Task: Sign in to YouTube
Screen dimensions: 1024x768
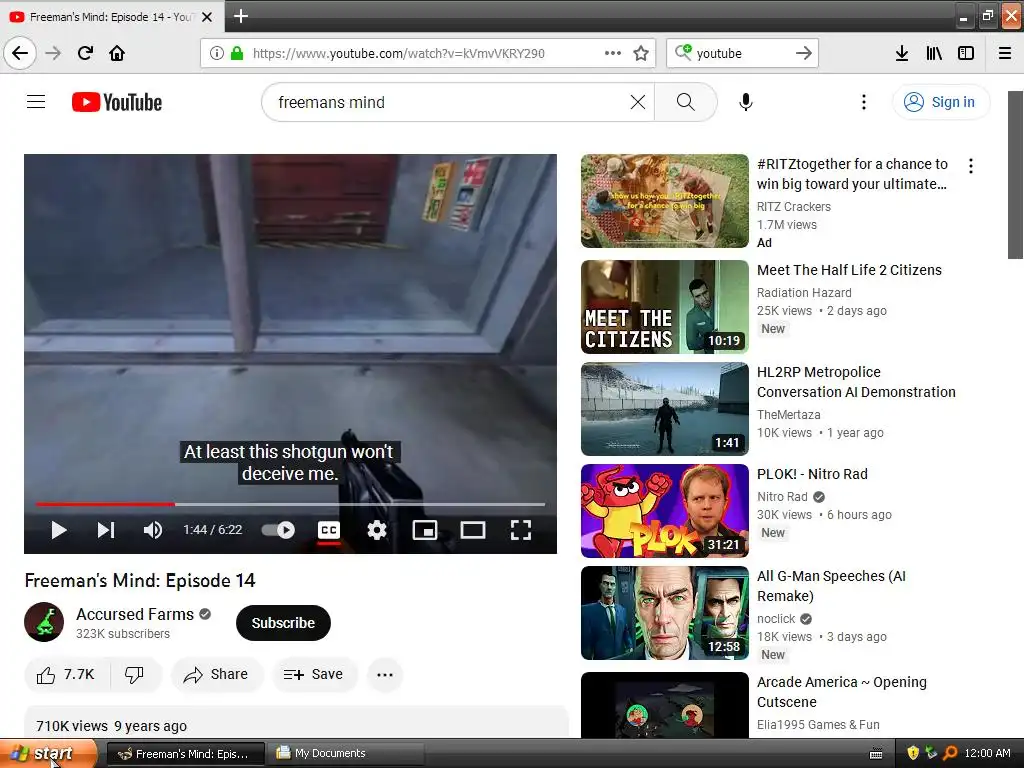Action: [941, 102]
